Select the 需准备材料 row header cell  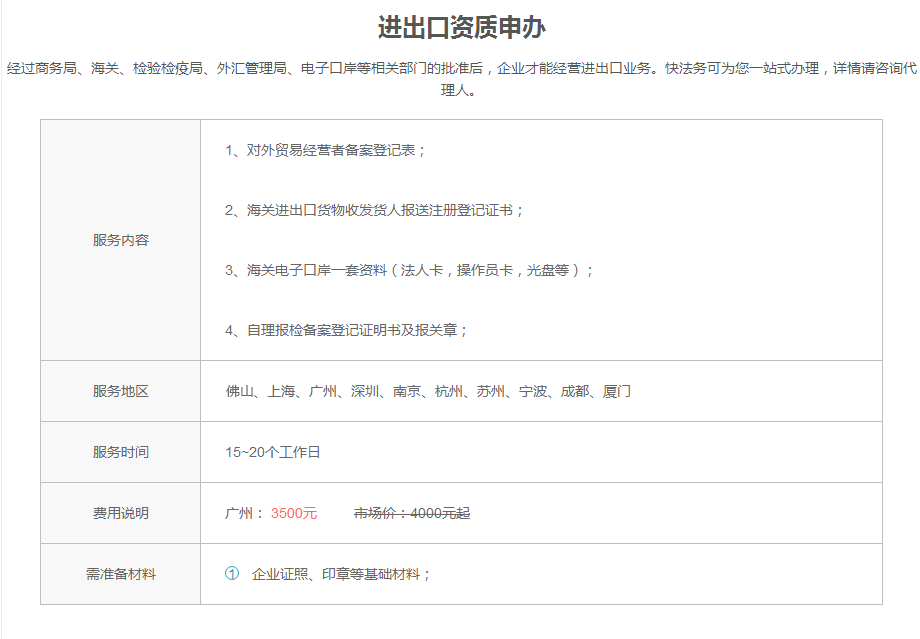click(120, 574)
